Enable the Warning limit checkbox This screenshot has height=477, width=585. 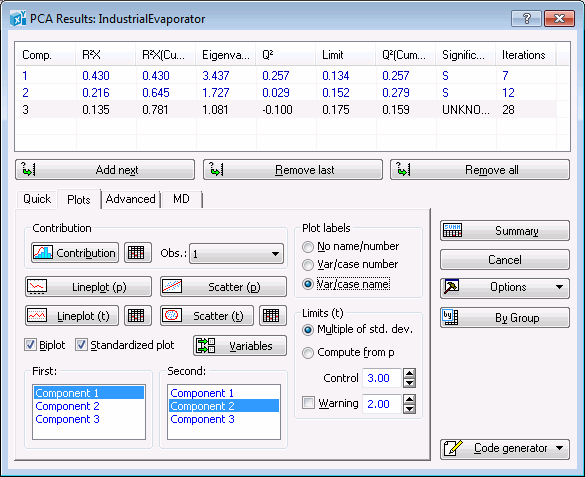pyautogui.click(x=308, y=403)
